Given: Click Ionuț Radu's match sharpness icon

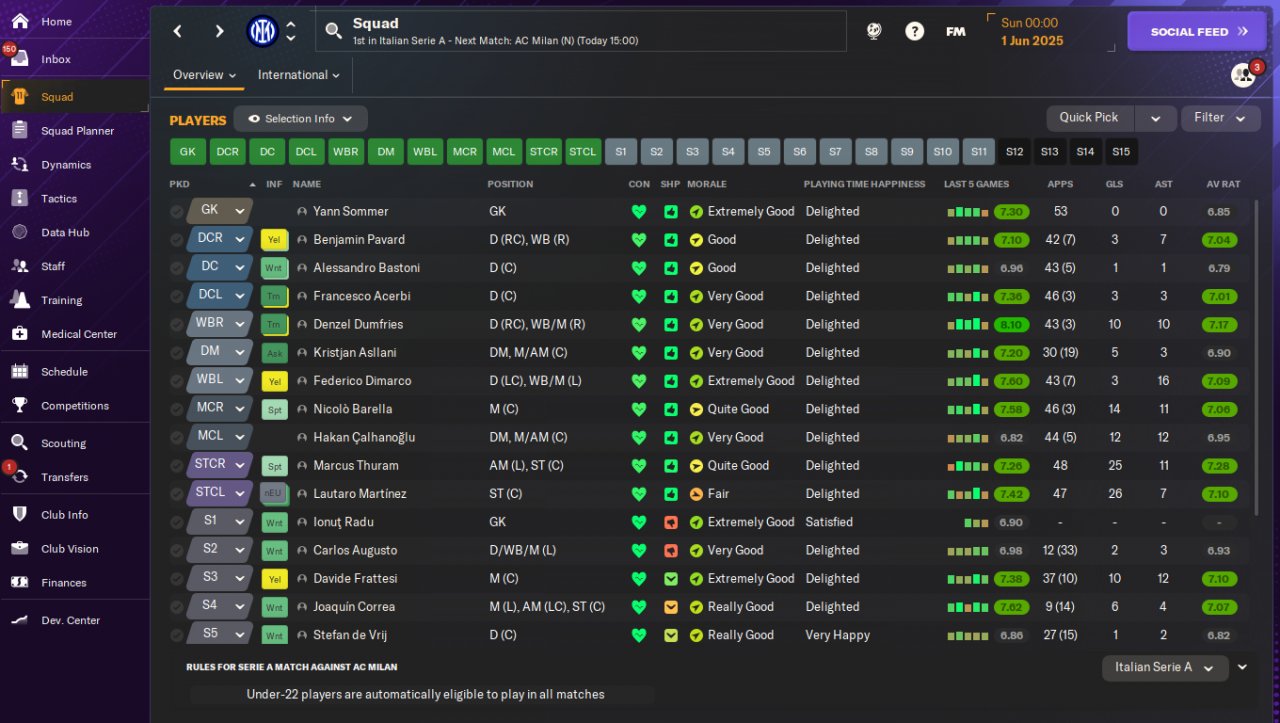Looking at the screenshot, I should tap(670, 522).
